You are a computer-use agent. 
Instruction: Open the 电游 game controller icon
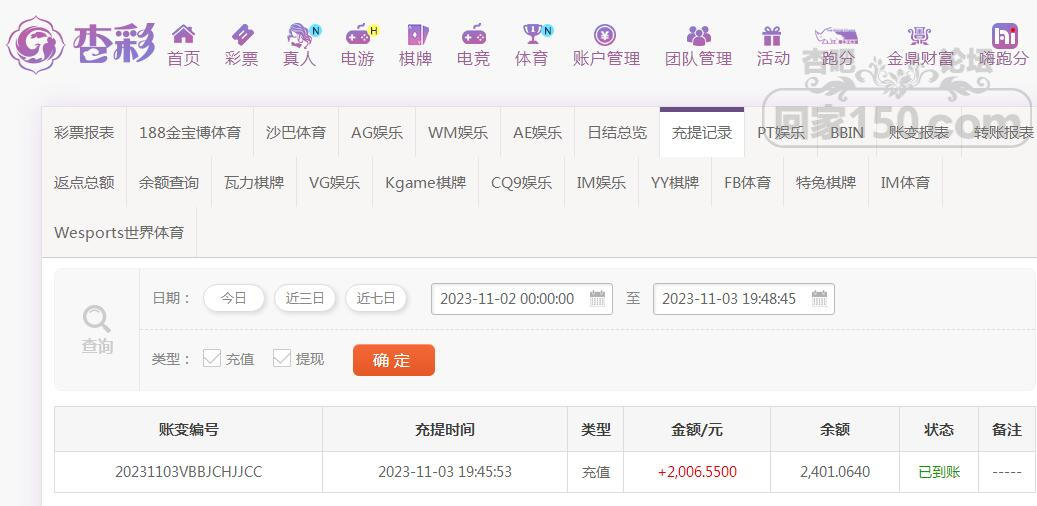(x=357, y=36)
